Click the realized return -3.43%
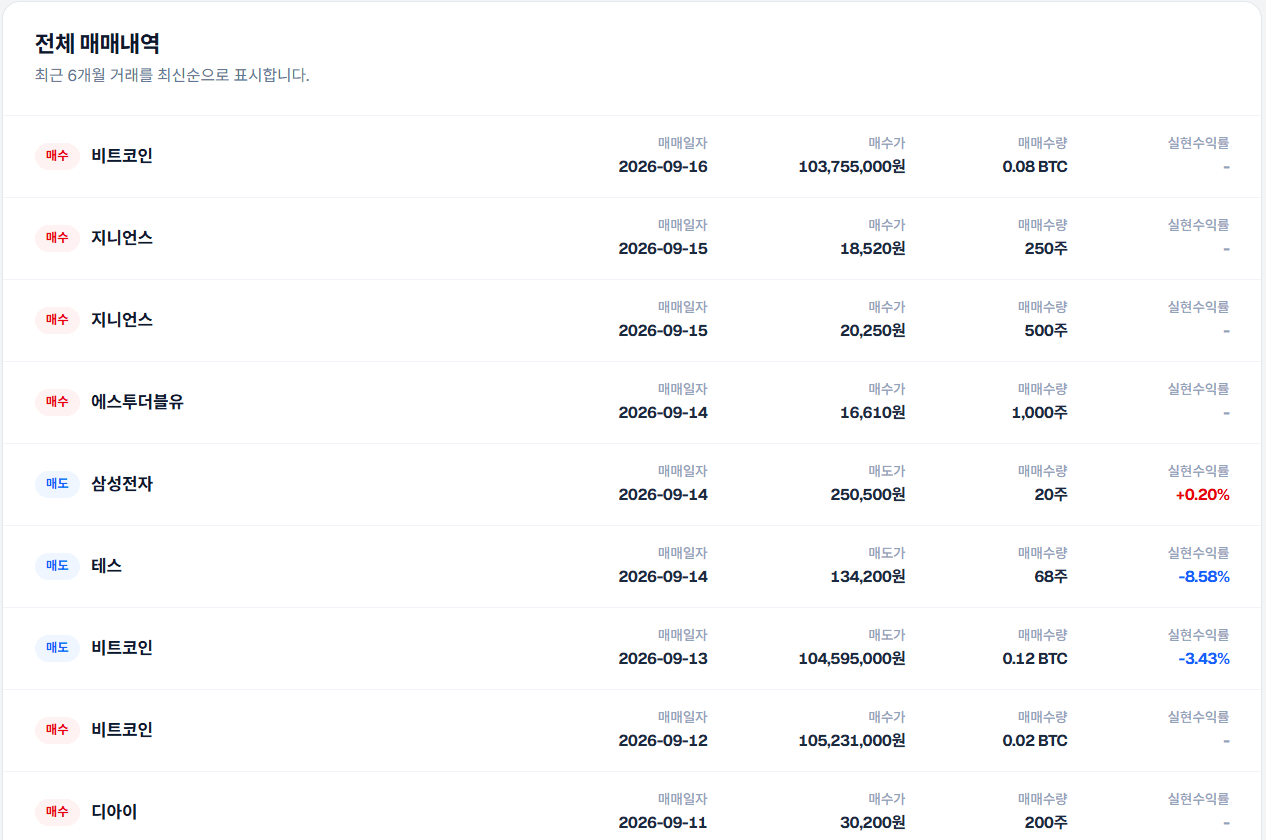Image resolution: width=1266 pixels, height=840 pixels. click(1204, 659)
